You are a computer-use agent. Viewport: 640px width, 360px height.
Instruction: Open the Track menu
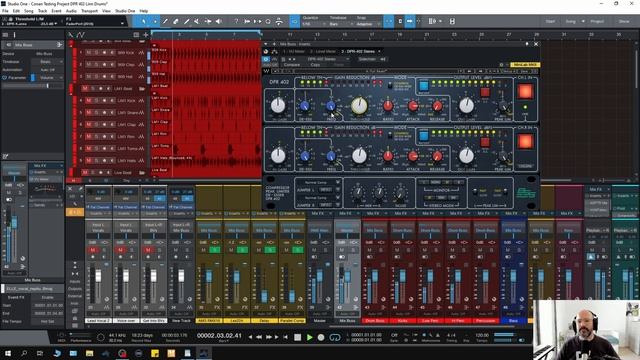42,11
